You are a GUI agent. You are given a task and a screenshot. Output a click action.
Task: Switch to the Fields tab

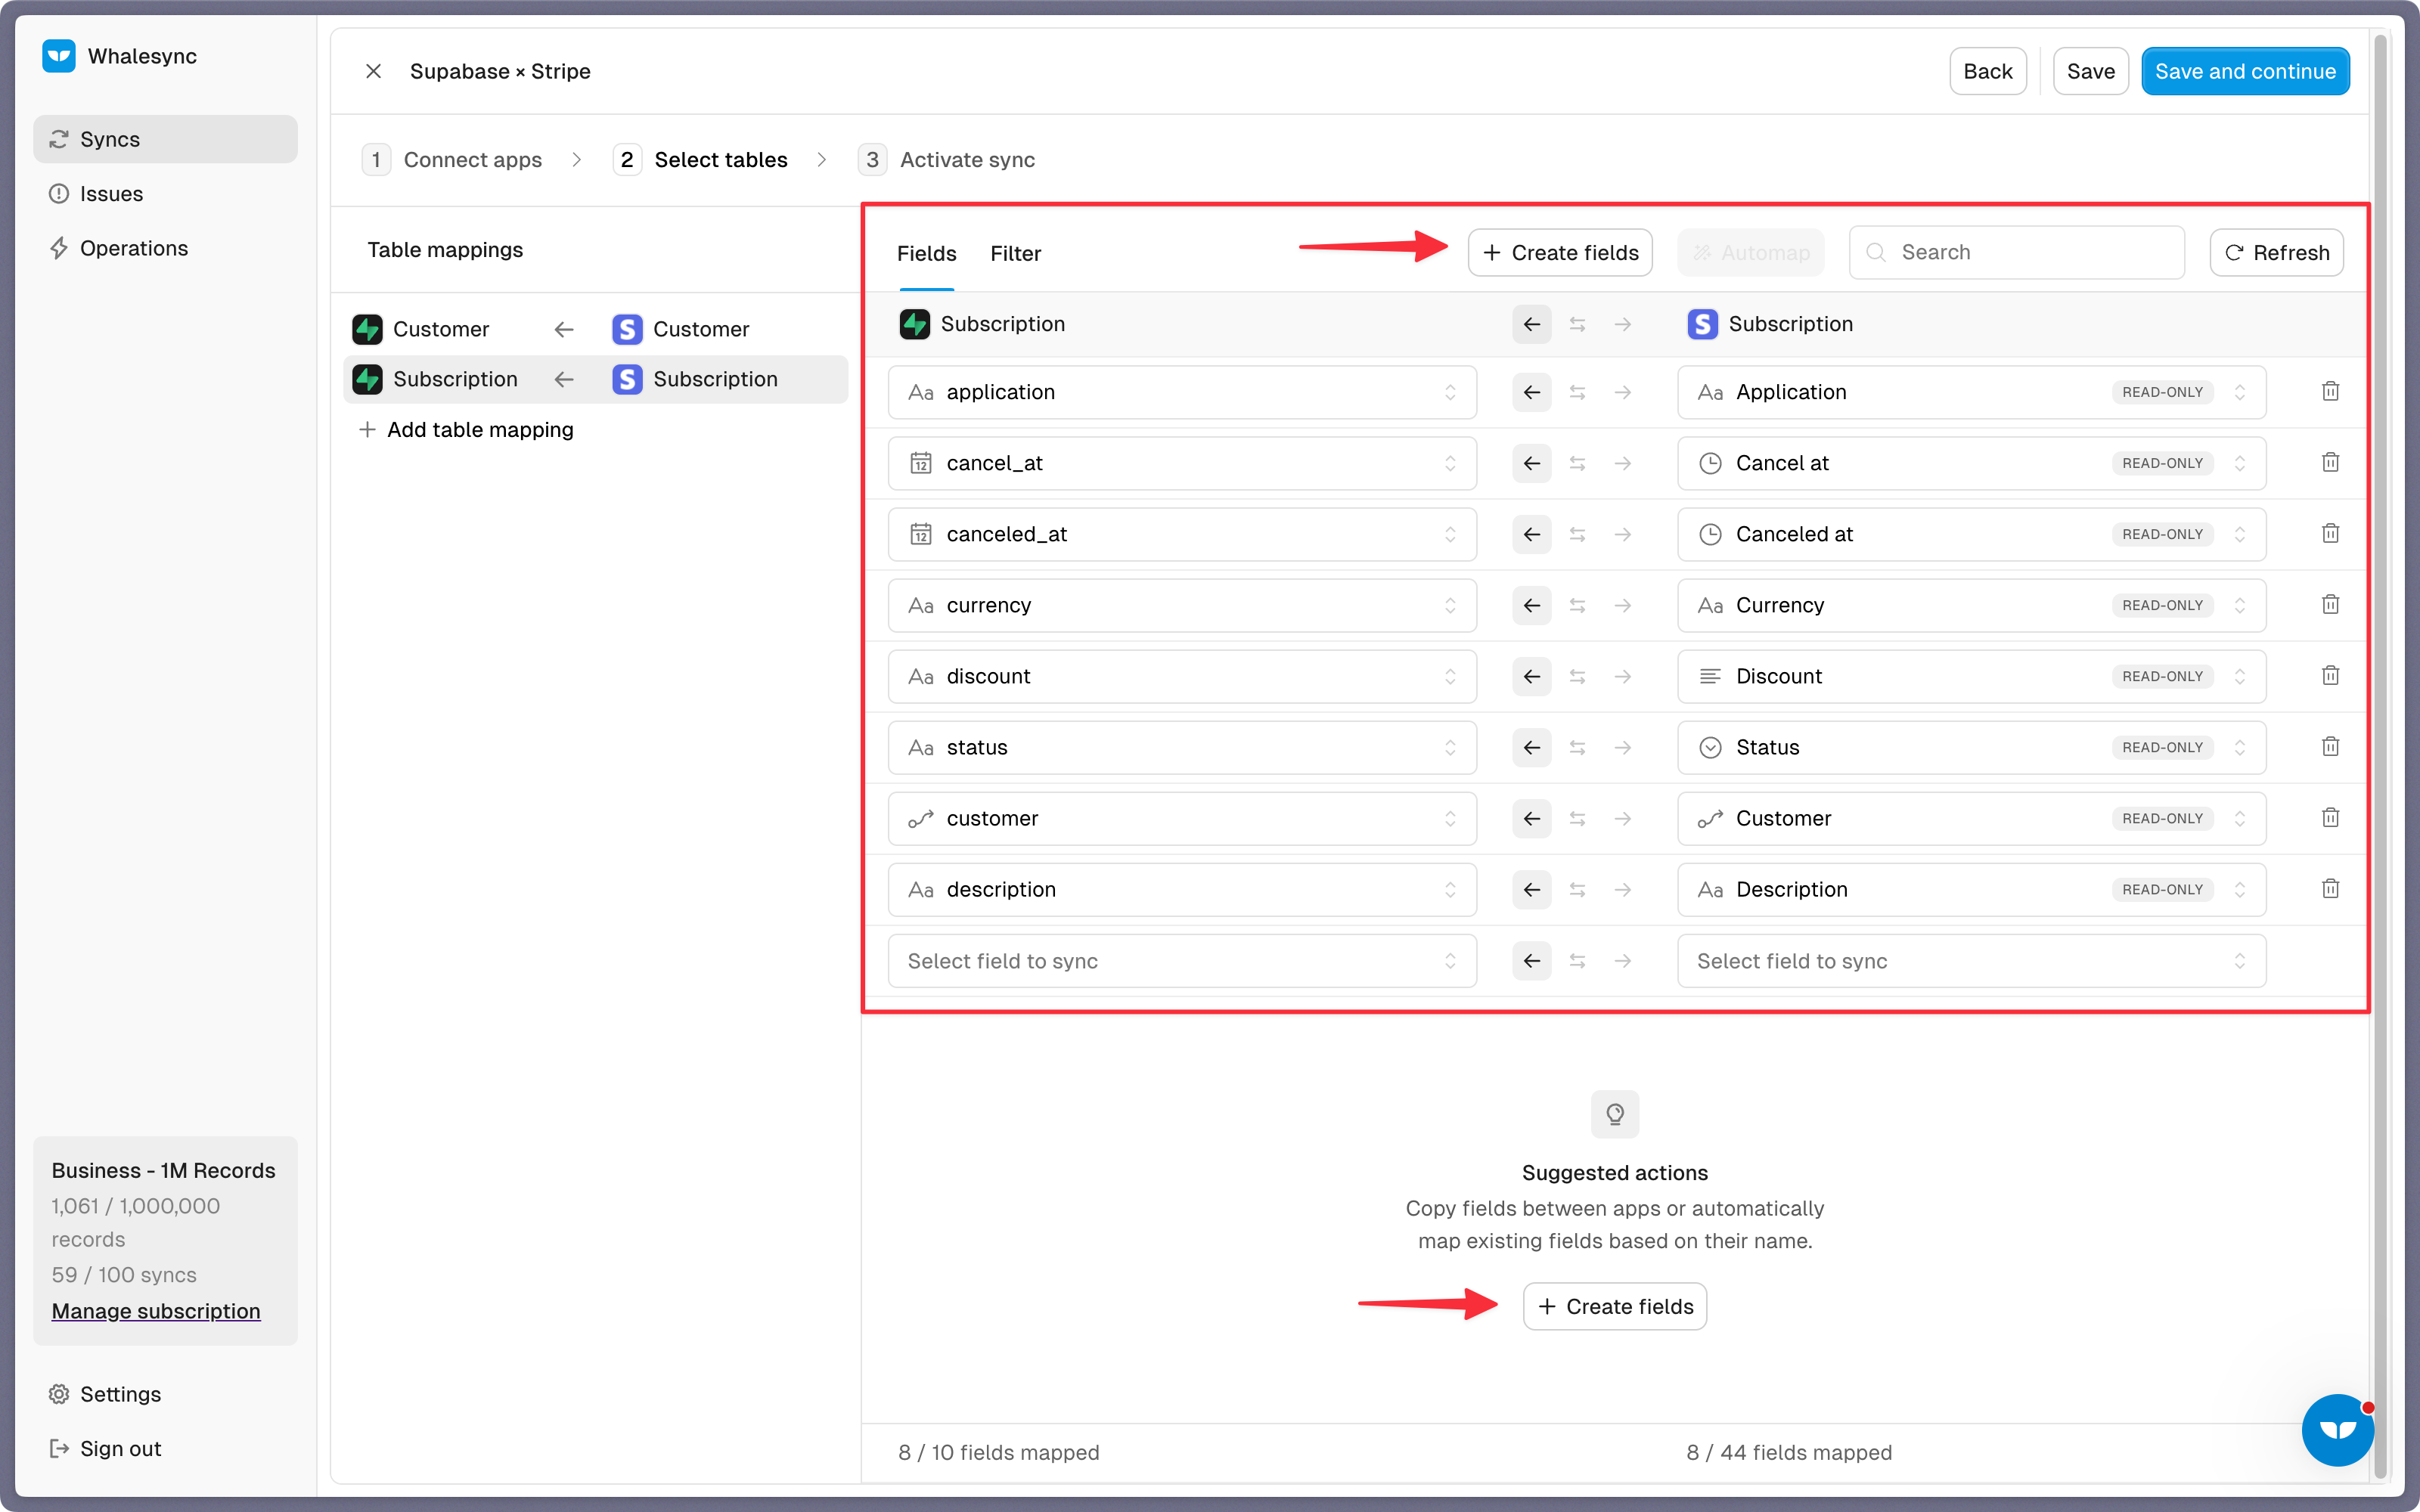pyautogui.click(x=926, y=253)
